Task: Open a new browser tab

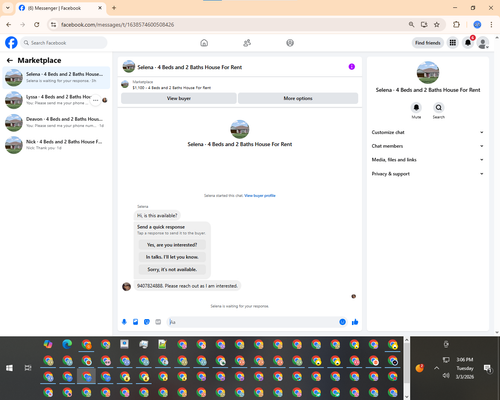Action: 114,8
